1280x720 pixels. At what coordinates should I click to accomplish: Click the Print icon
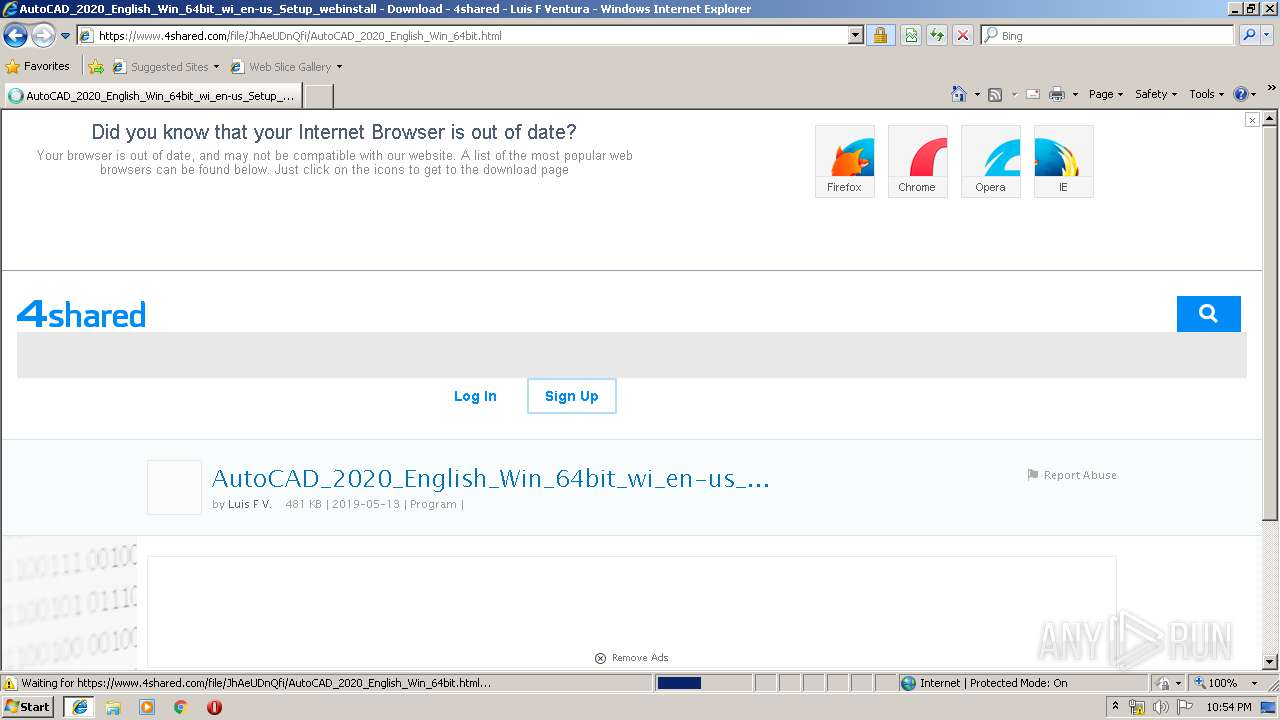[1056, 94]
